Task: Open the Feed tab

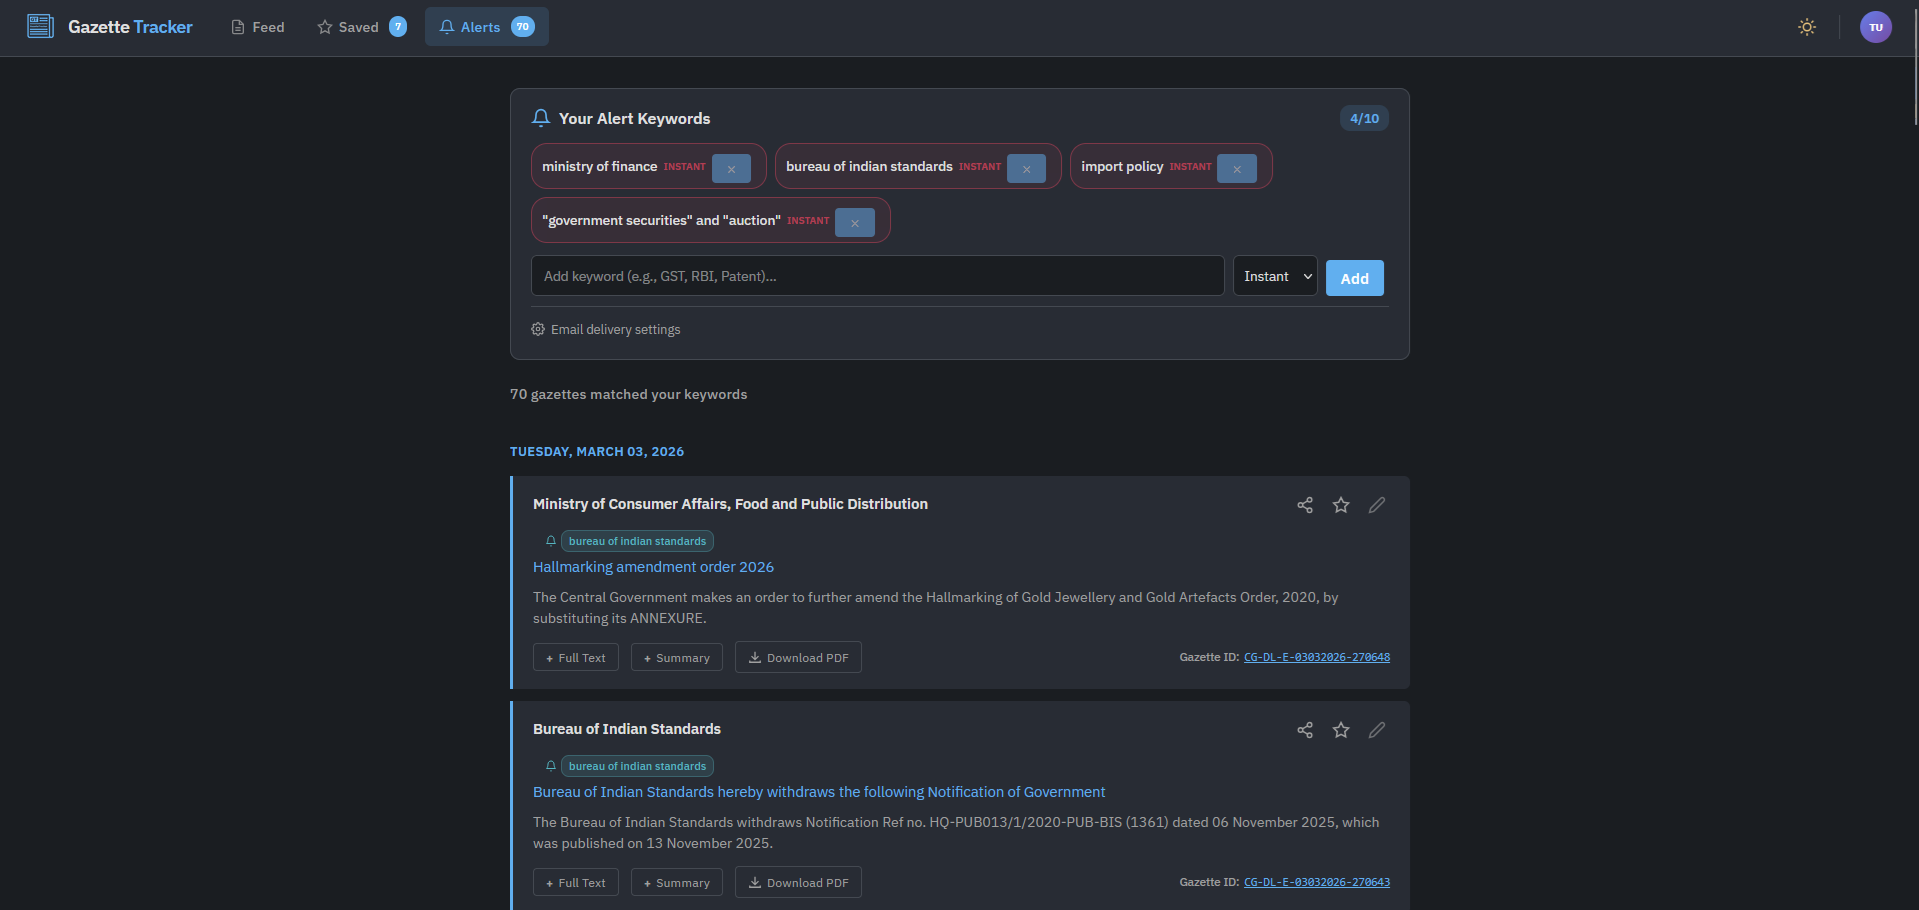Action: (258, 27)
